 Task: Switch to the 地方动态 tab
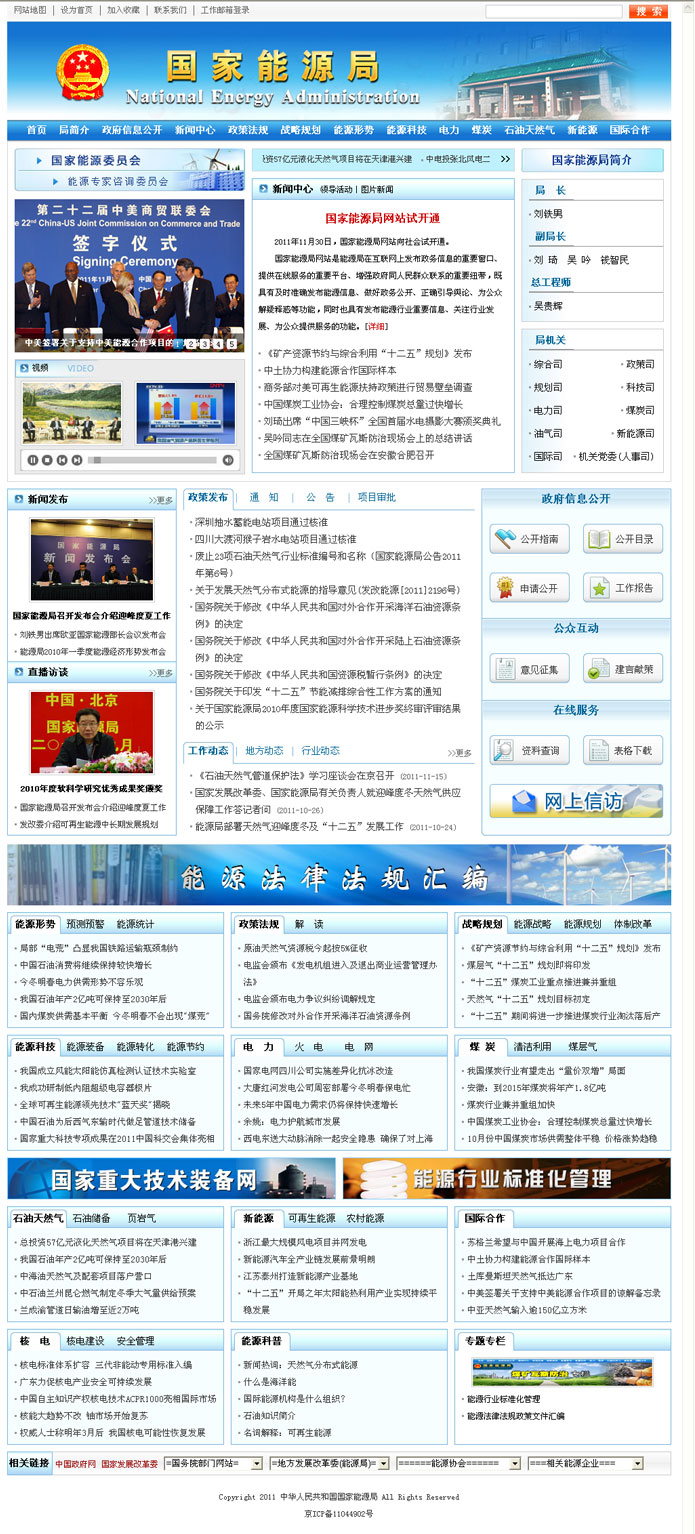point(264,751)
